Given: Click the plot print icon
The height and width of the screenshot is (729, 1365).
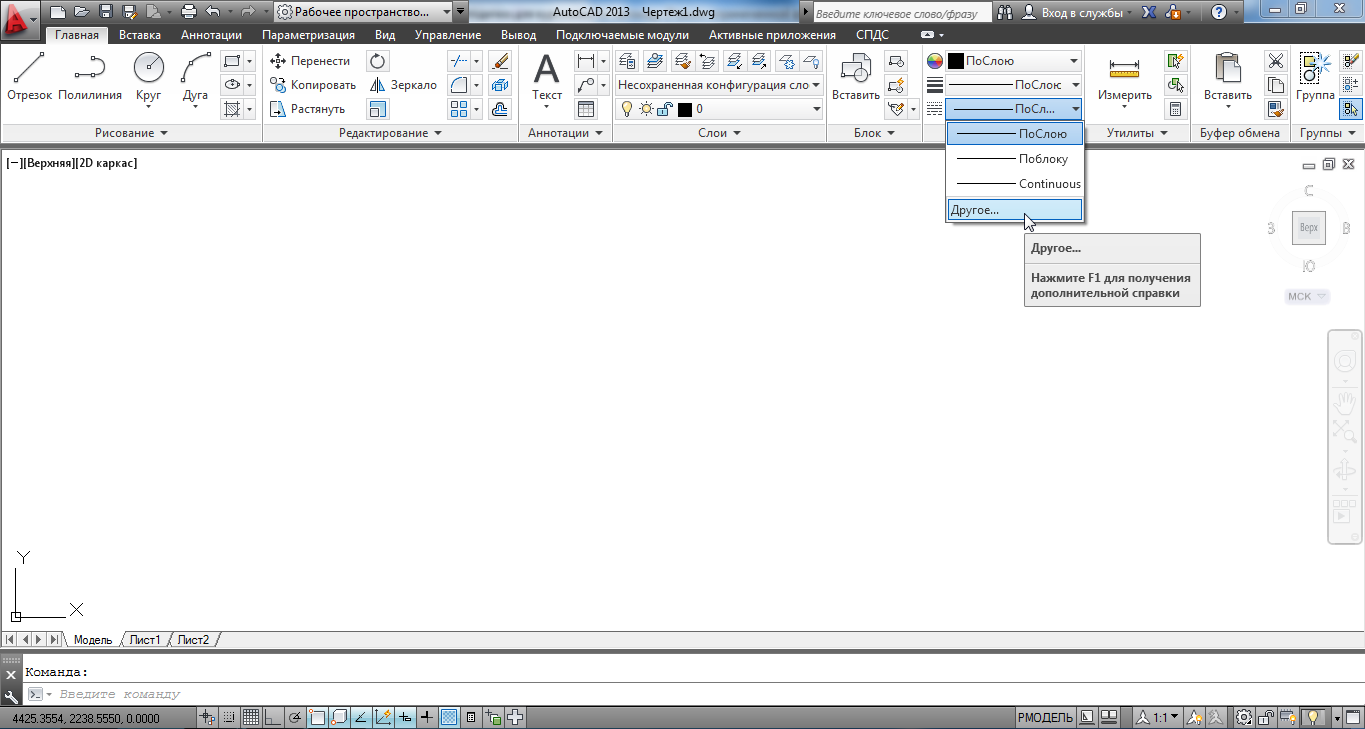Looking at the screenshot, I should 189,12.
